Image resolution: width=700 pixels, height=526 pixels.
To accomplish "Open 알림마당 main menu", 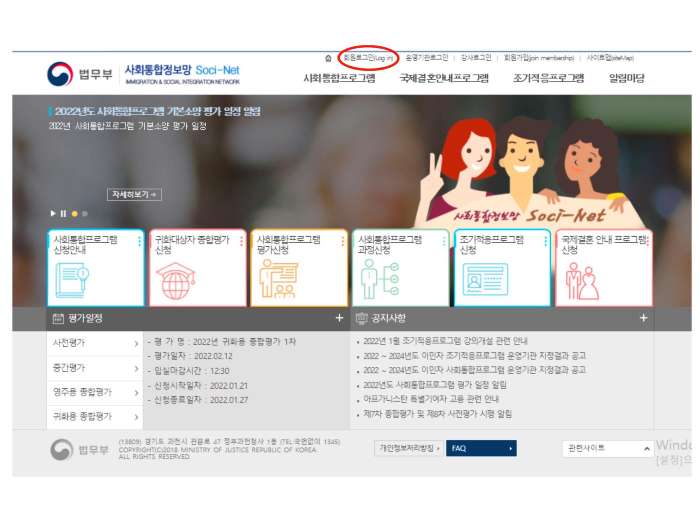I will 626,78.
